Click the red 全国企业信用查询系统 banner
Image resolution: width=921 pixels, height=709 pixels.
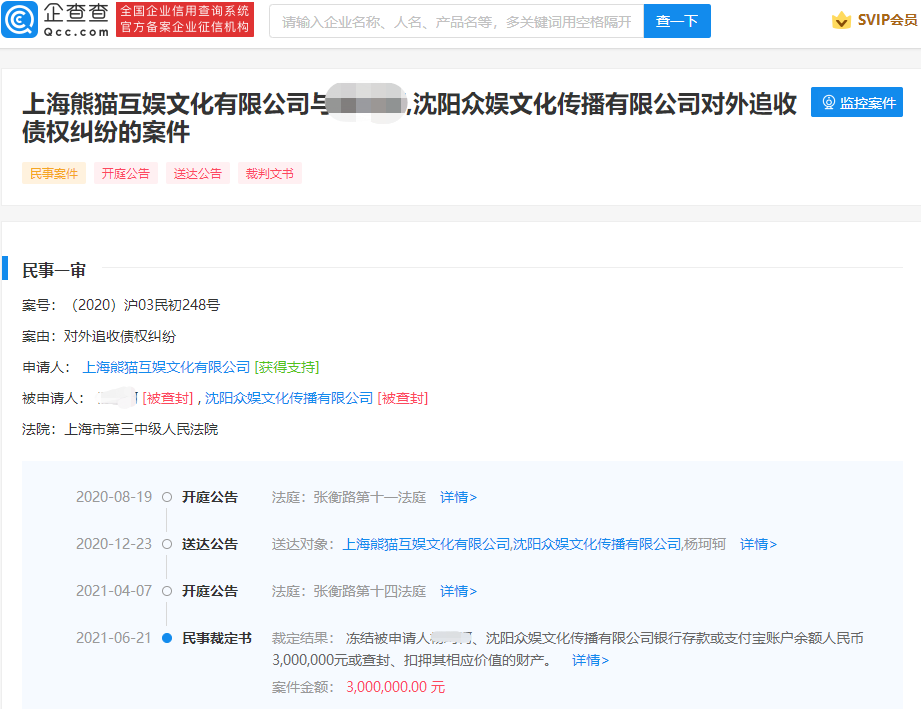(x=185, y=20)
